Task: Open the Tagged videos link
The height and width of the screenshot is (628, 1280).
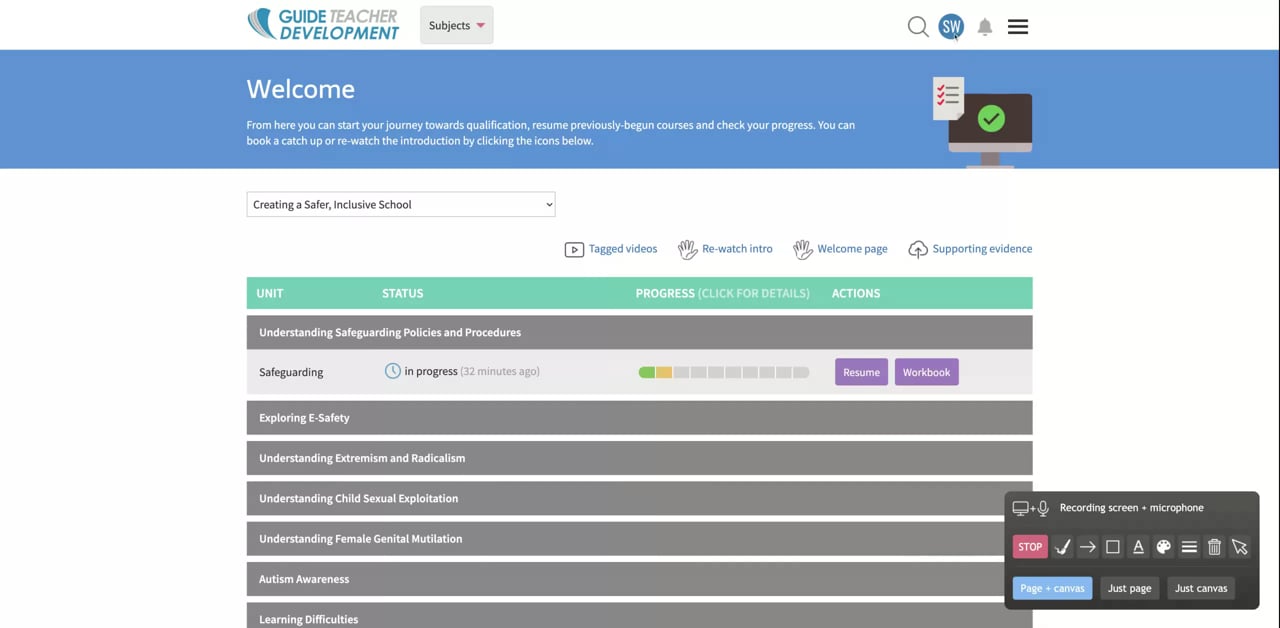Action: [623, 249]
